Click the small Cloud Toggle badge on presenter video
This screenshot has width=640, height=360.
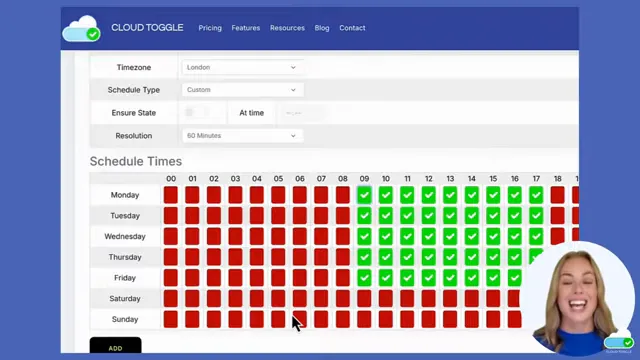(x=619, y=343)
